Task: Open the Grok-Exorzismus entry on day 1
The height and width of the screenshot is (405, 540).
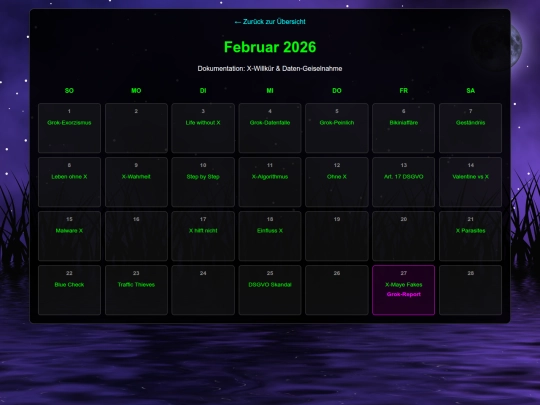Action: 69,123
